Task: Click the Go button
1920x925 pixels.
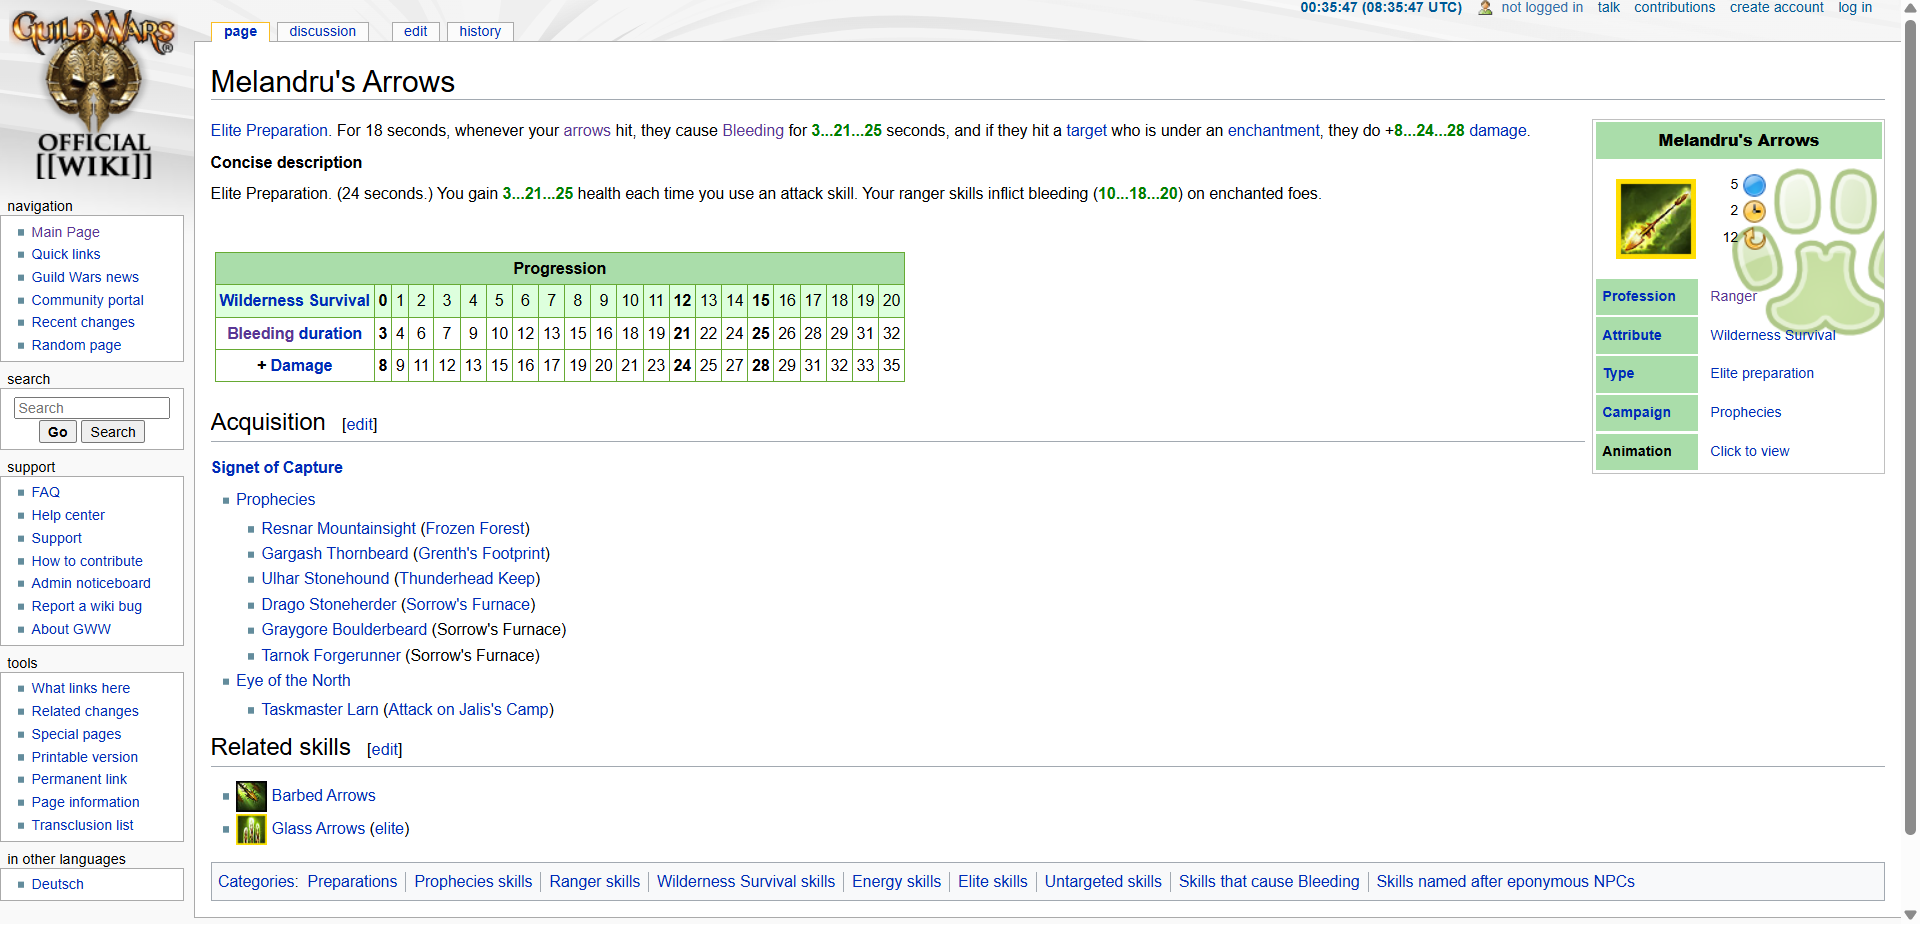Action: [58, 432]
